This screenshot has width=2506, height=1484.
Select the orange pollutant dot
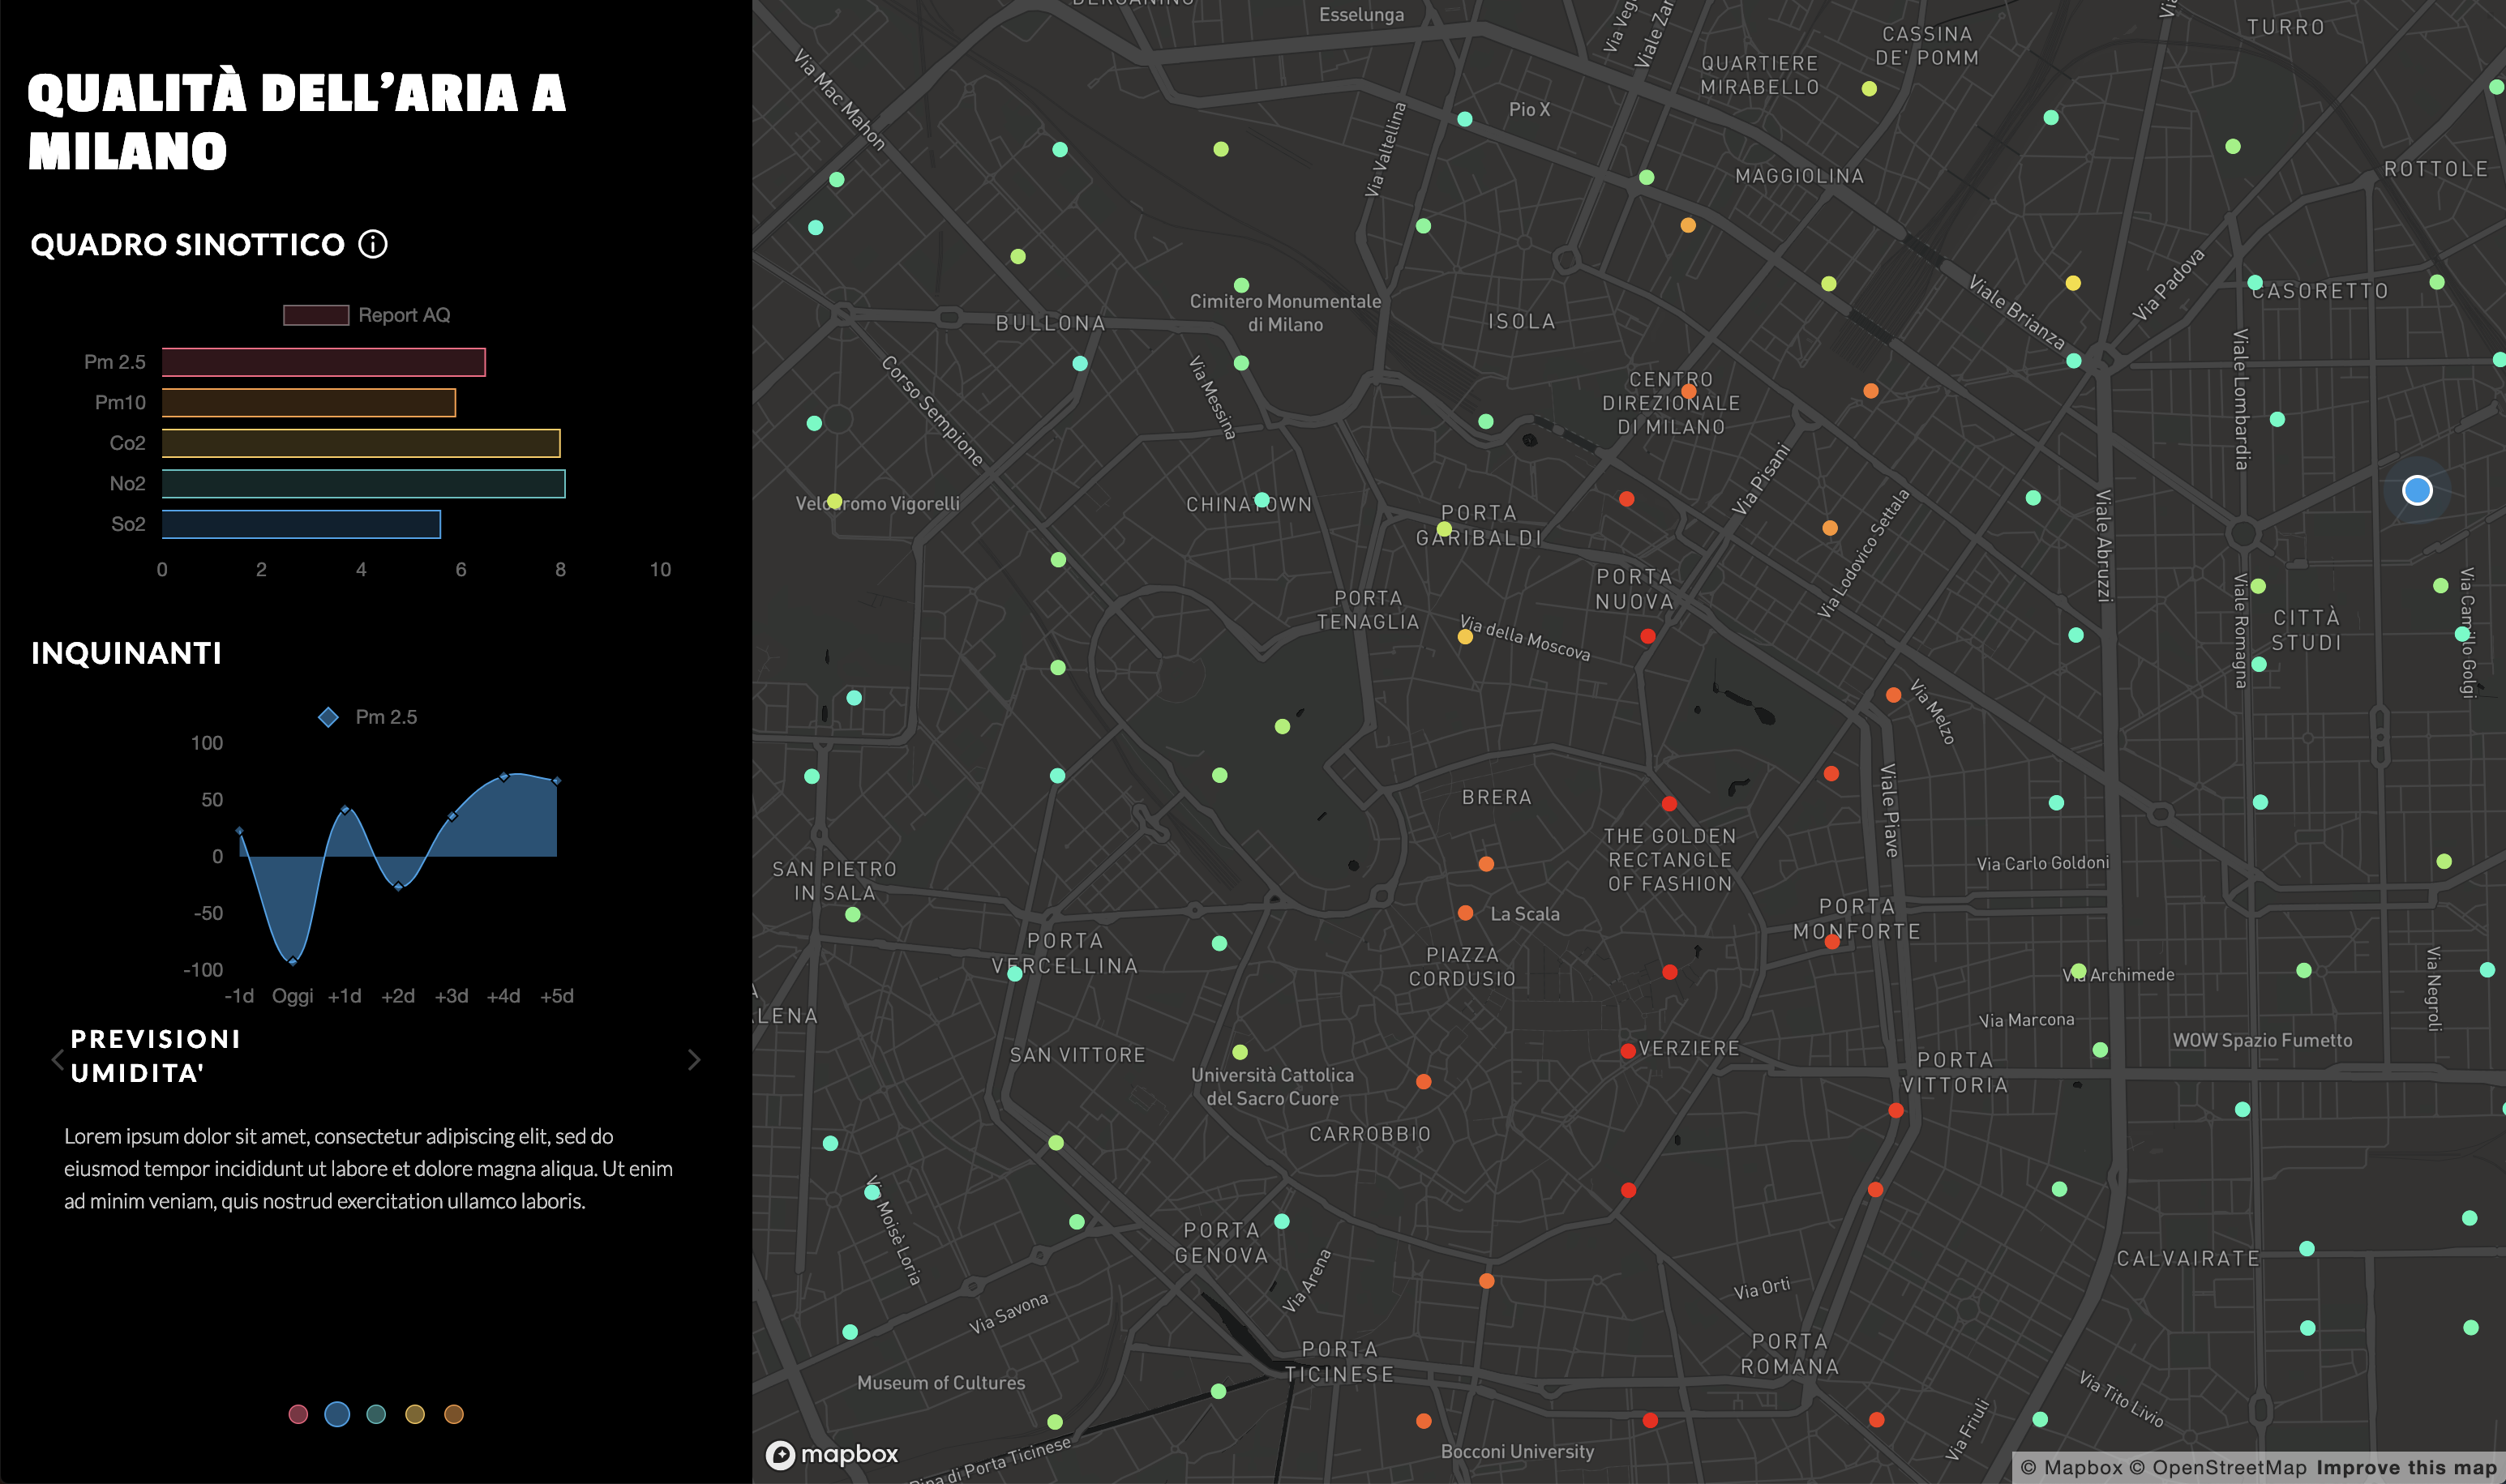454,1414
